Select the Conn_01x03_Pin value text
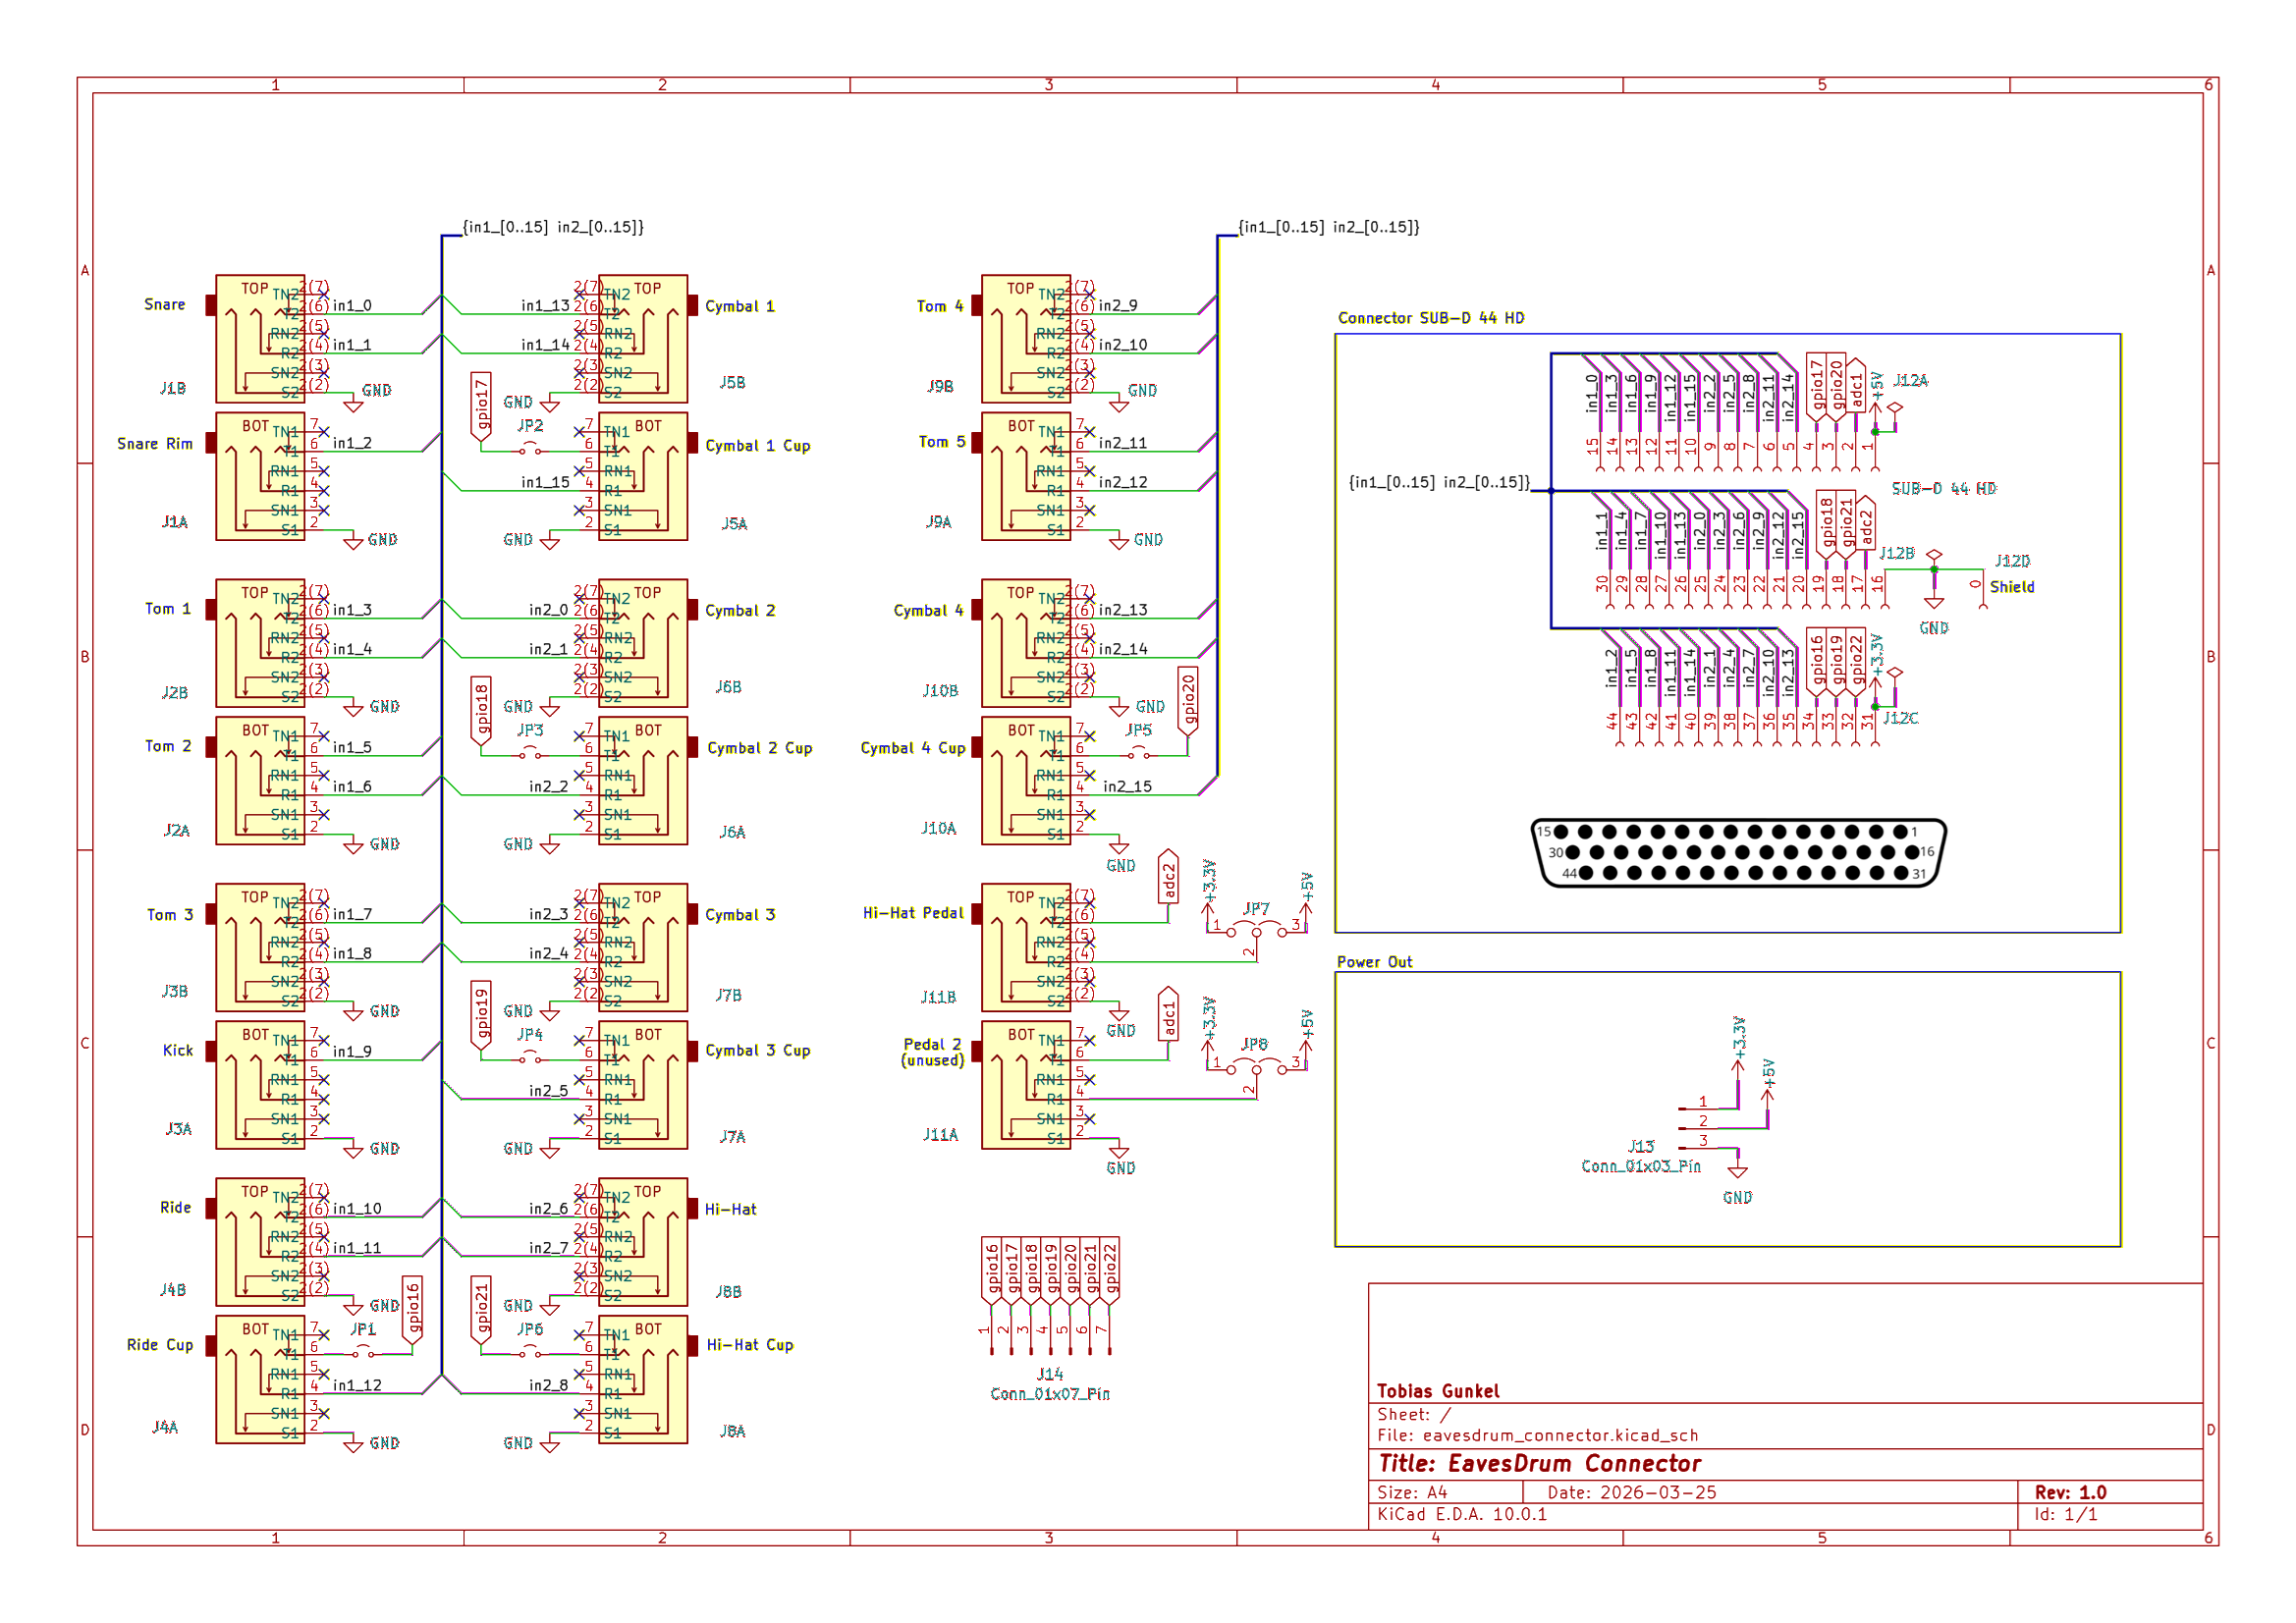Viewport: 2296px width, 1623px height. click(1641, 1167)
